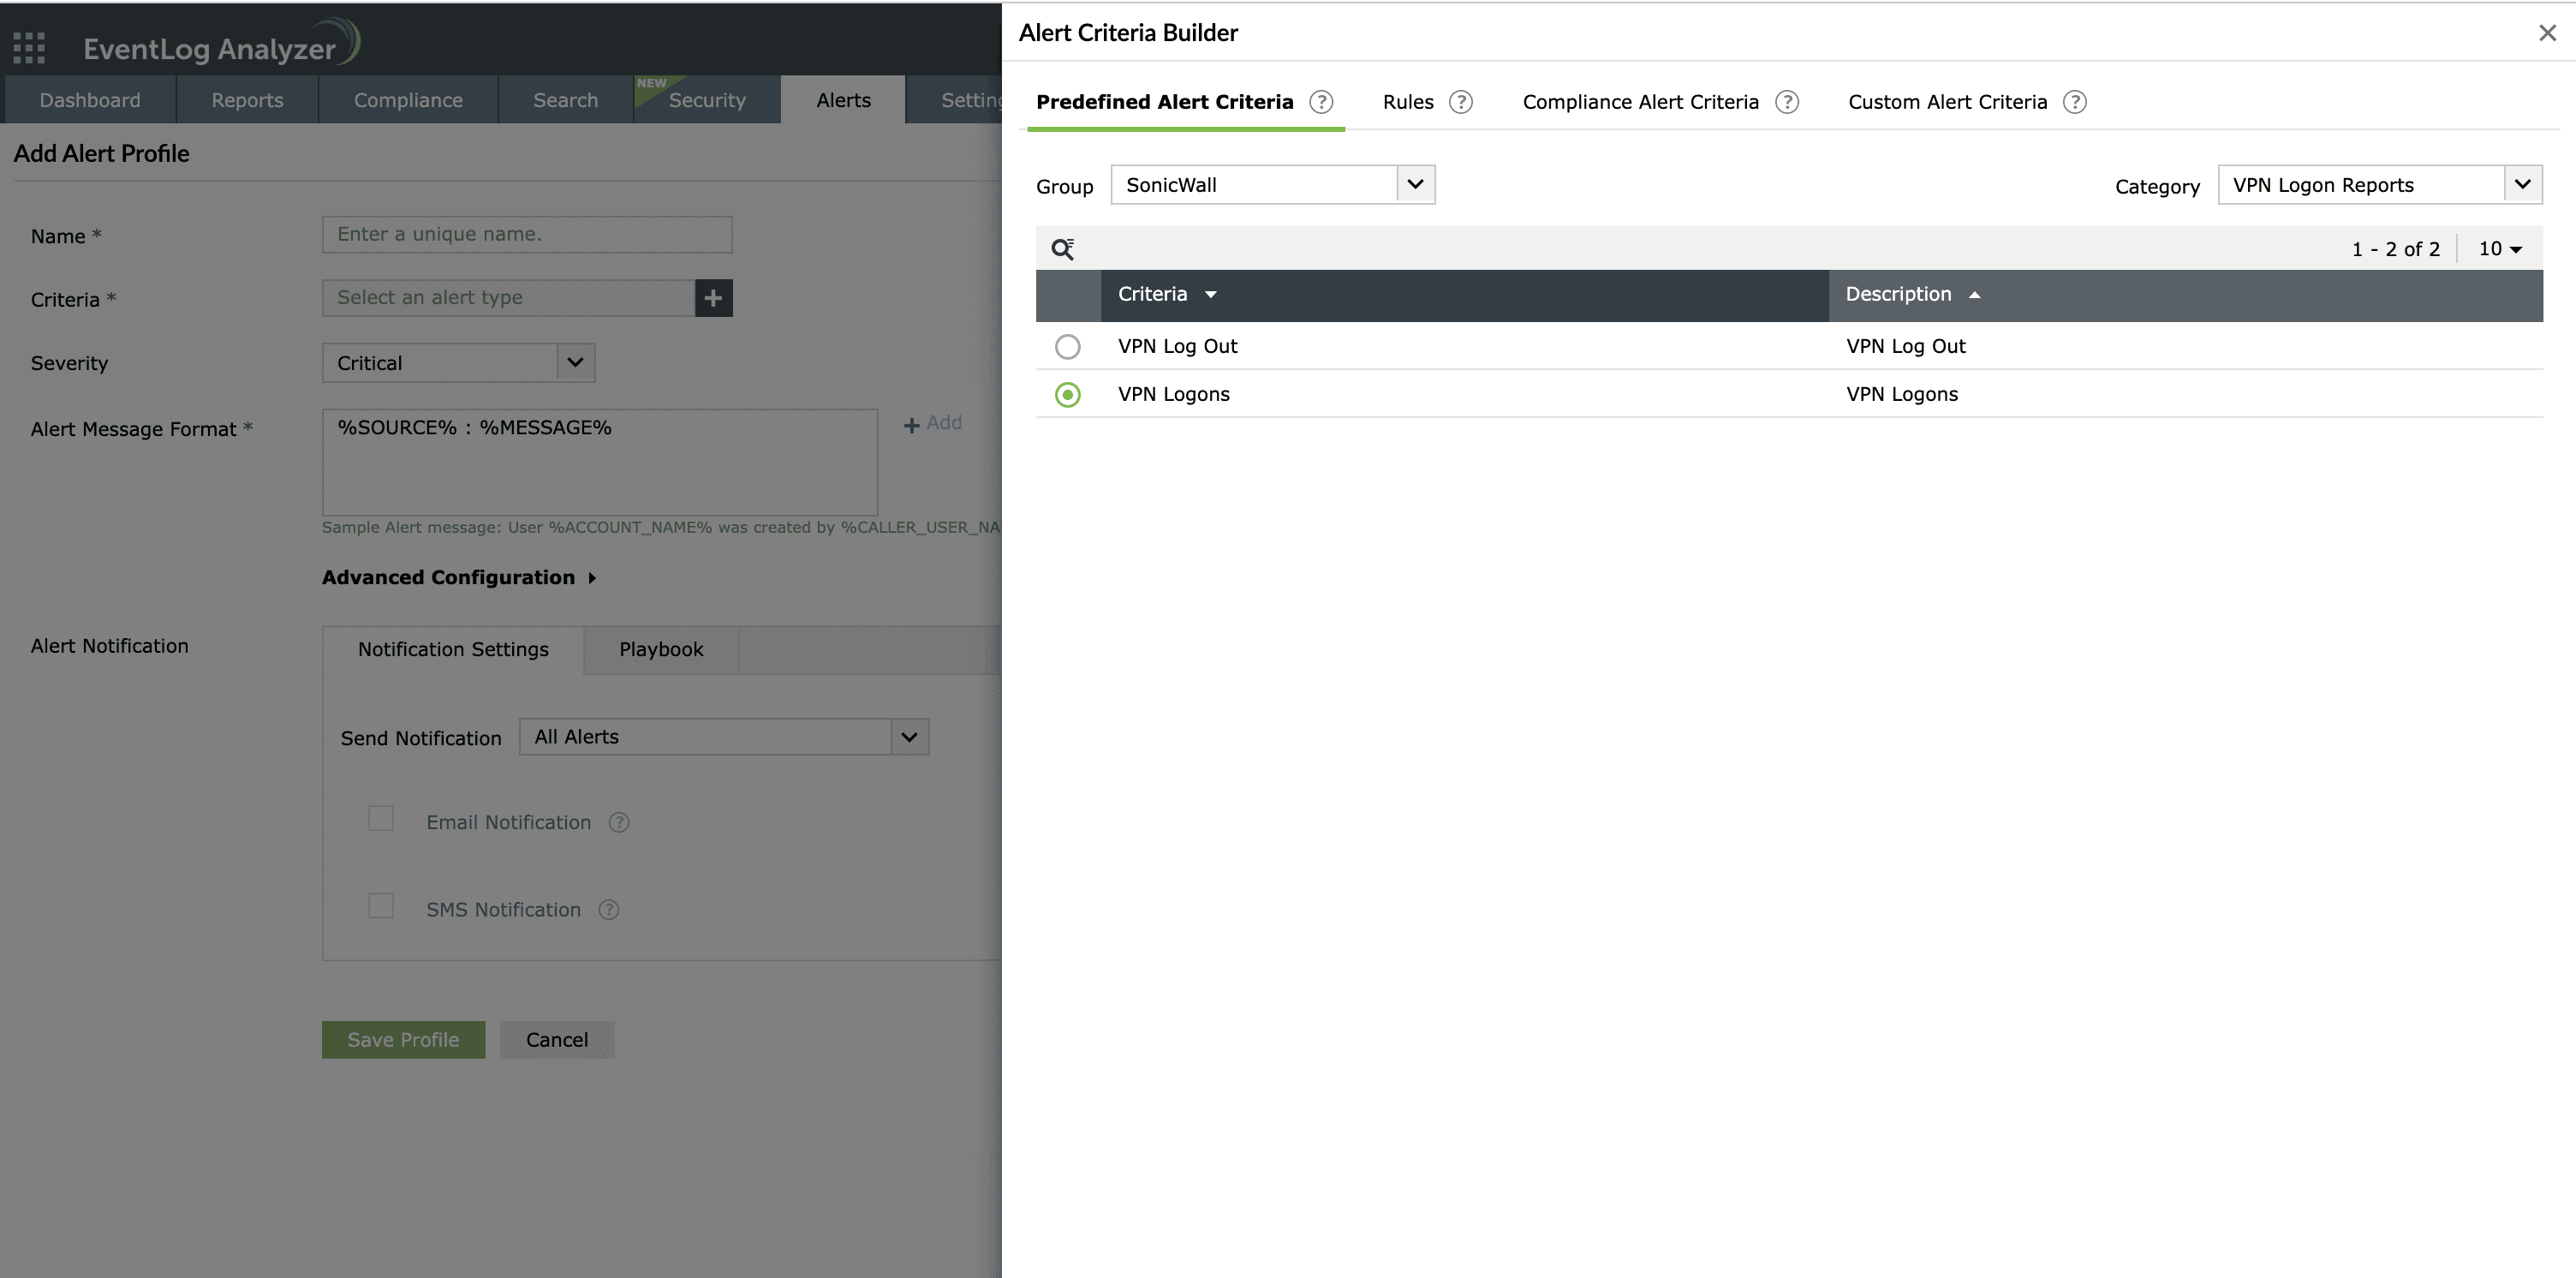Close the Alert Criteria Builder panel

pyautogui.click(x=2547, y=33)
